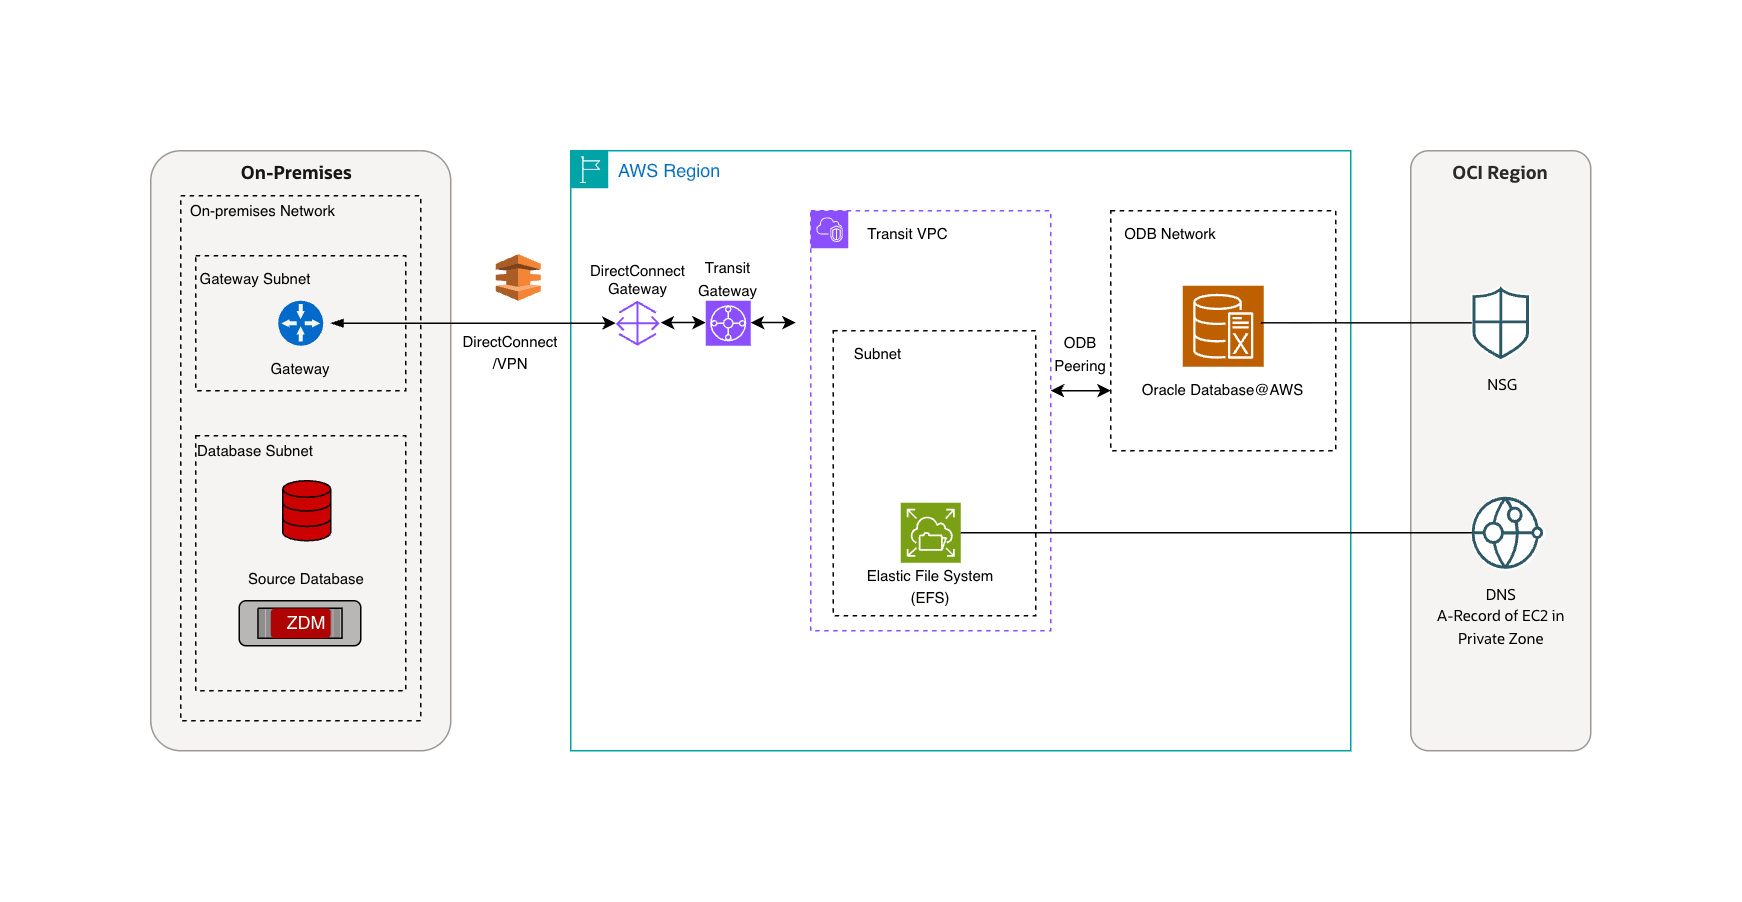This screenshot has width=1742, height=902.
Task: Click the AWS Region title text
Action: pyautogui.click(x=668, y=170)
